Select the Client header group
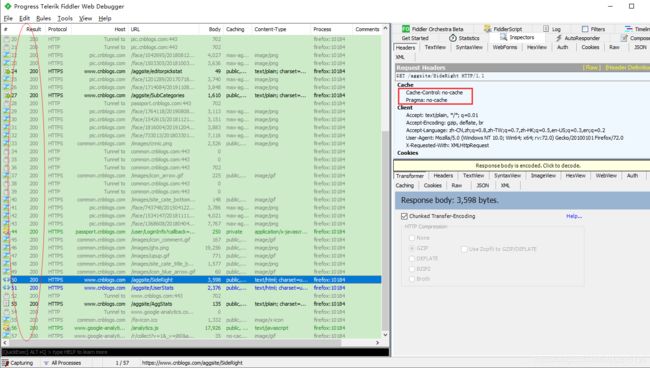Image resolution: width=650 pixels, height=368 pixels. click(x=405, y=107)
